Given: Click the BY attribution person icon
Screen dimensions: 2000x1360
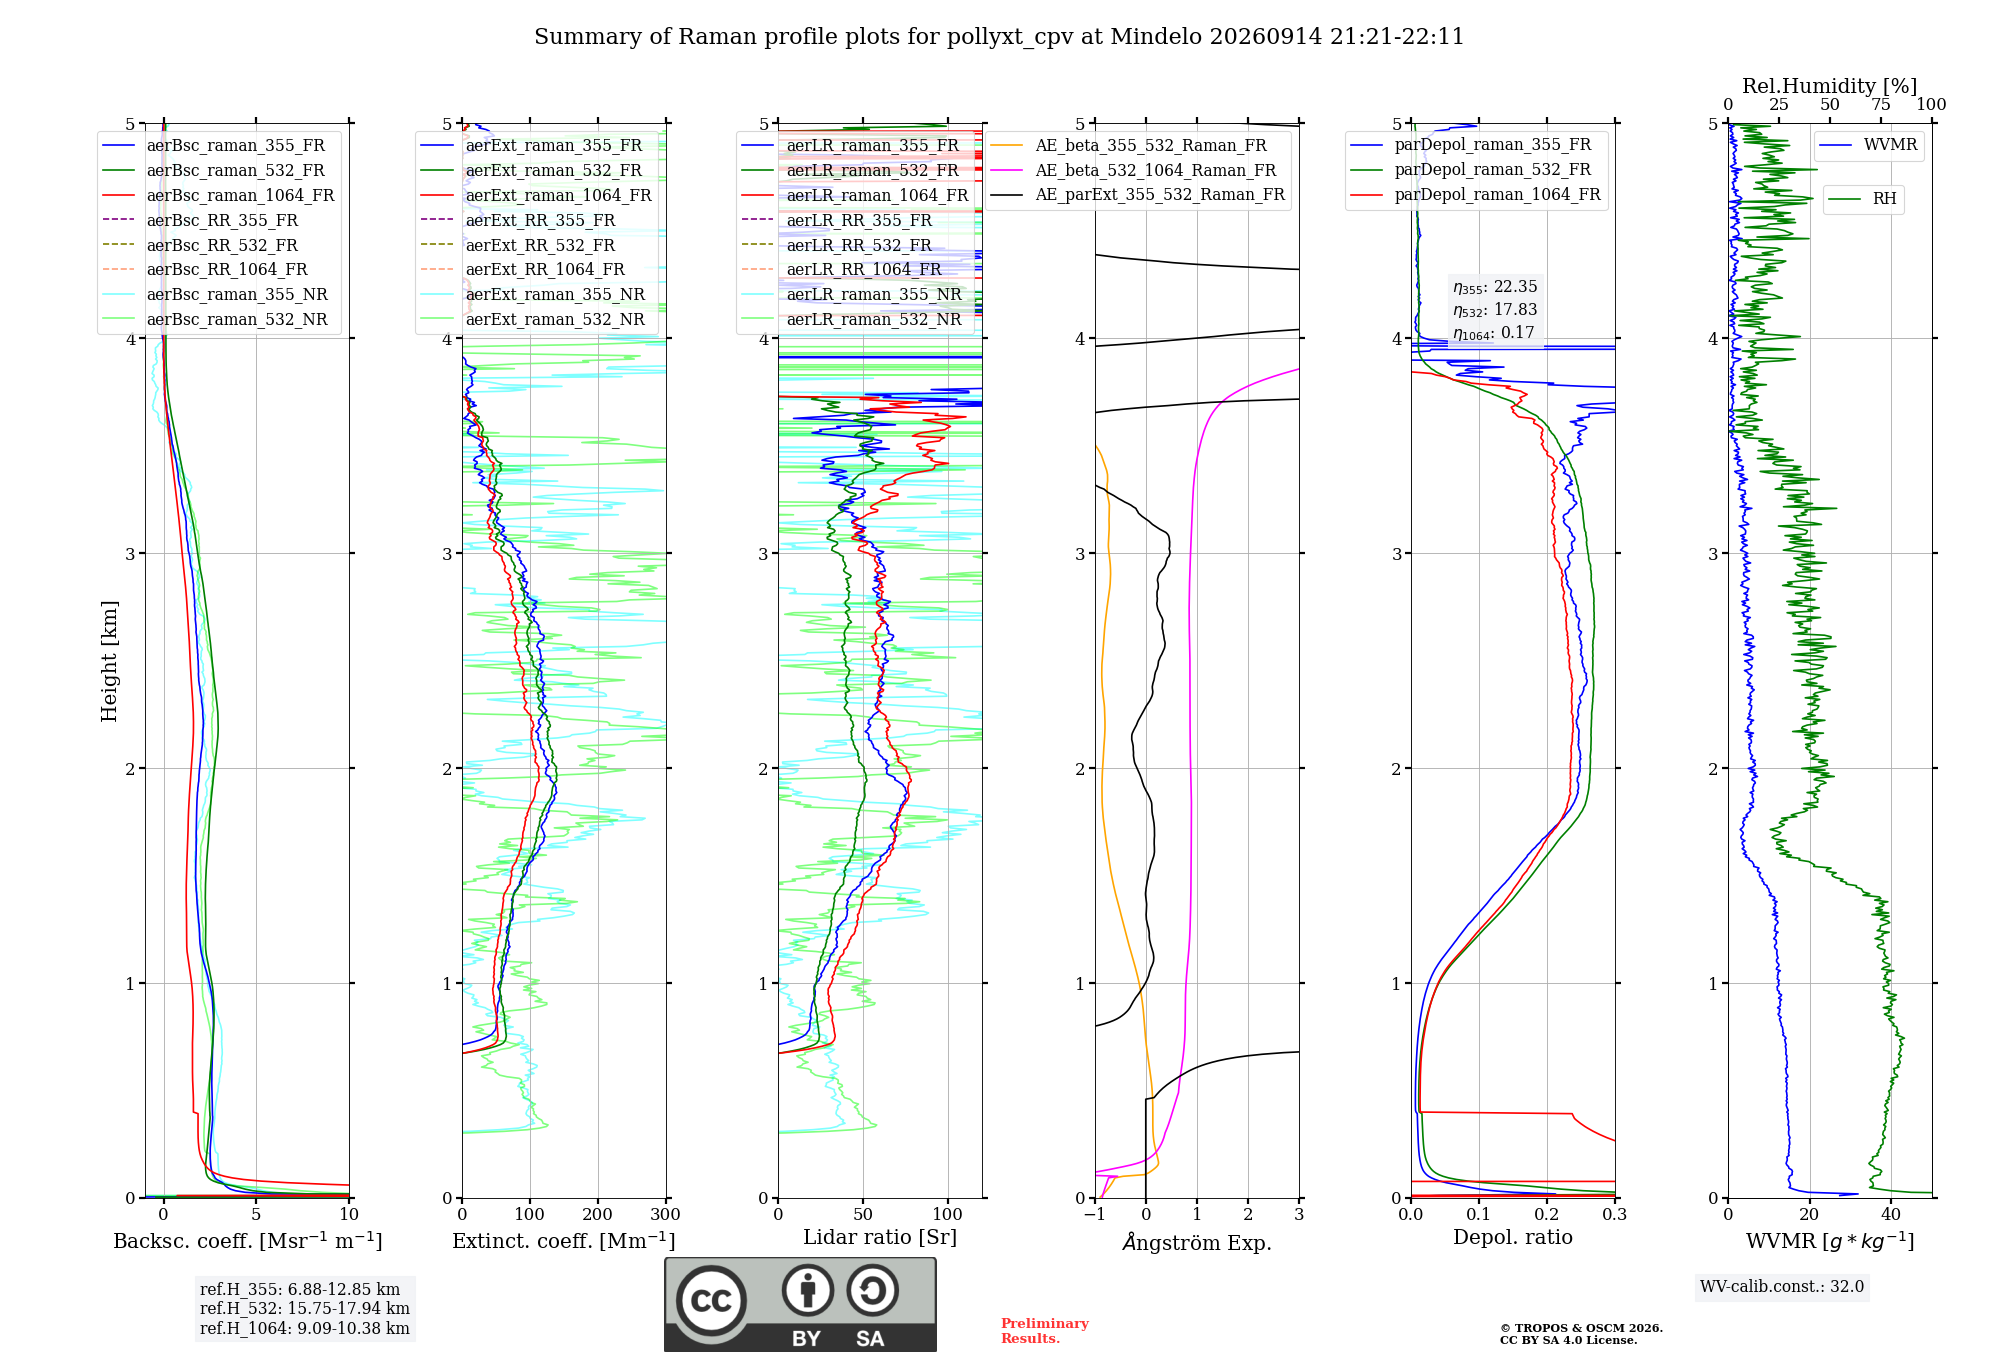Looking at the screenshot, I should (808, 1291).
